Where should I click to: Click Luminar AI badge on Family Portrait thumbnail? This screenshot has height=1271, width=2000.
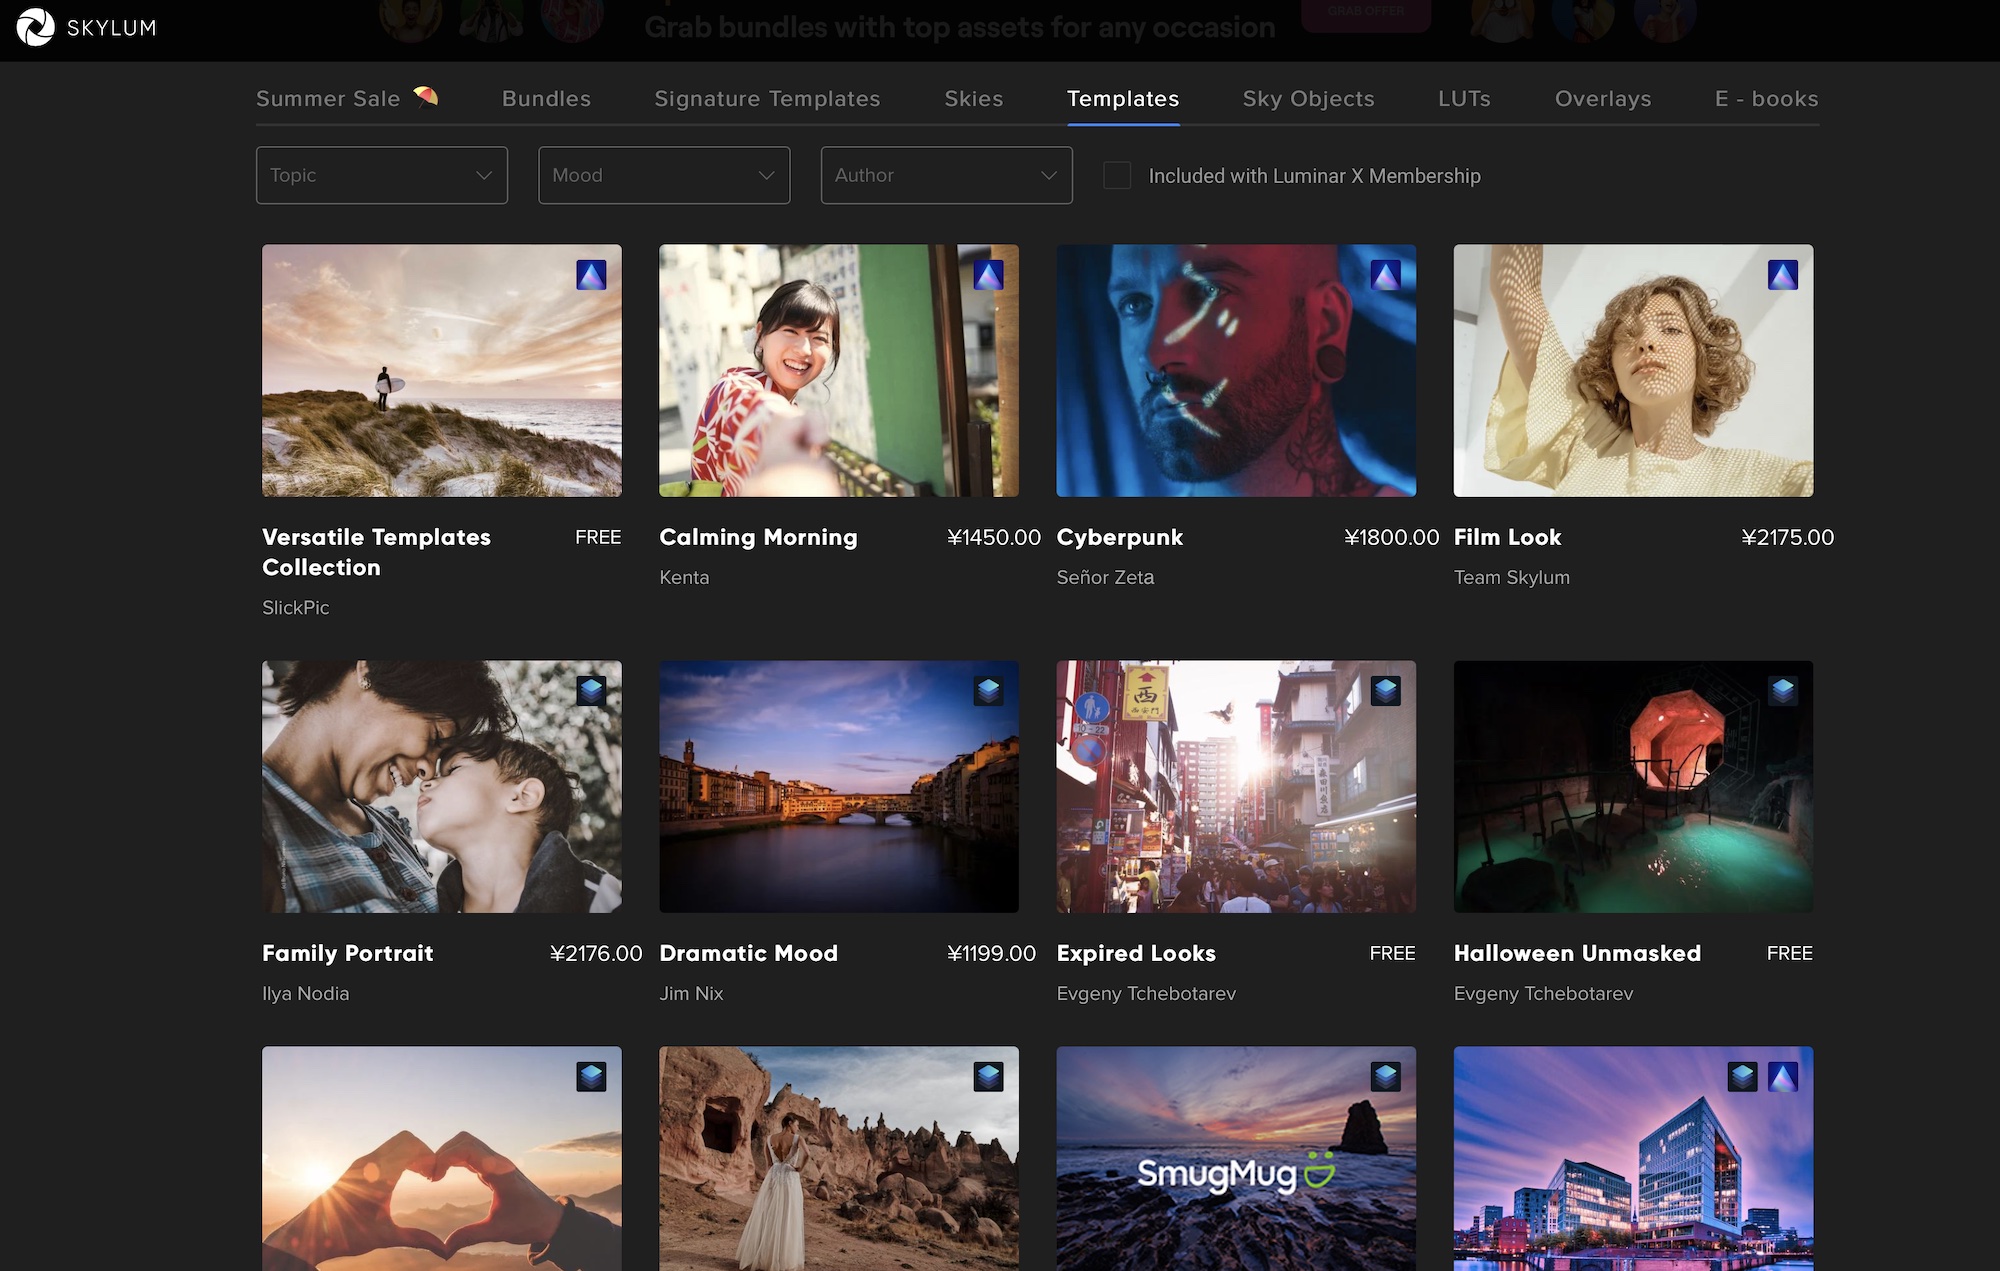coord(591,691)
